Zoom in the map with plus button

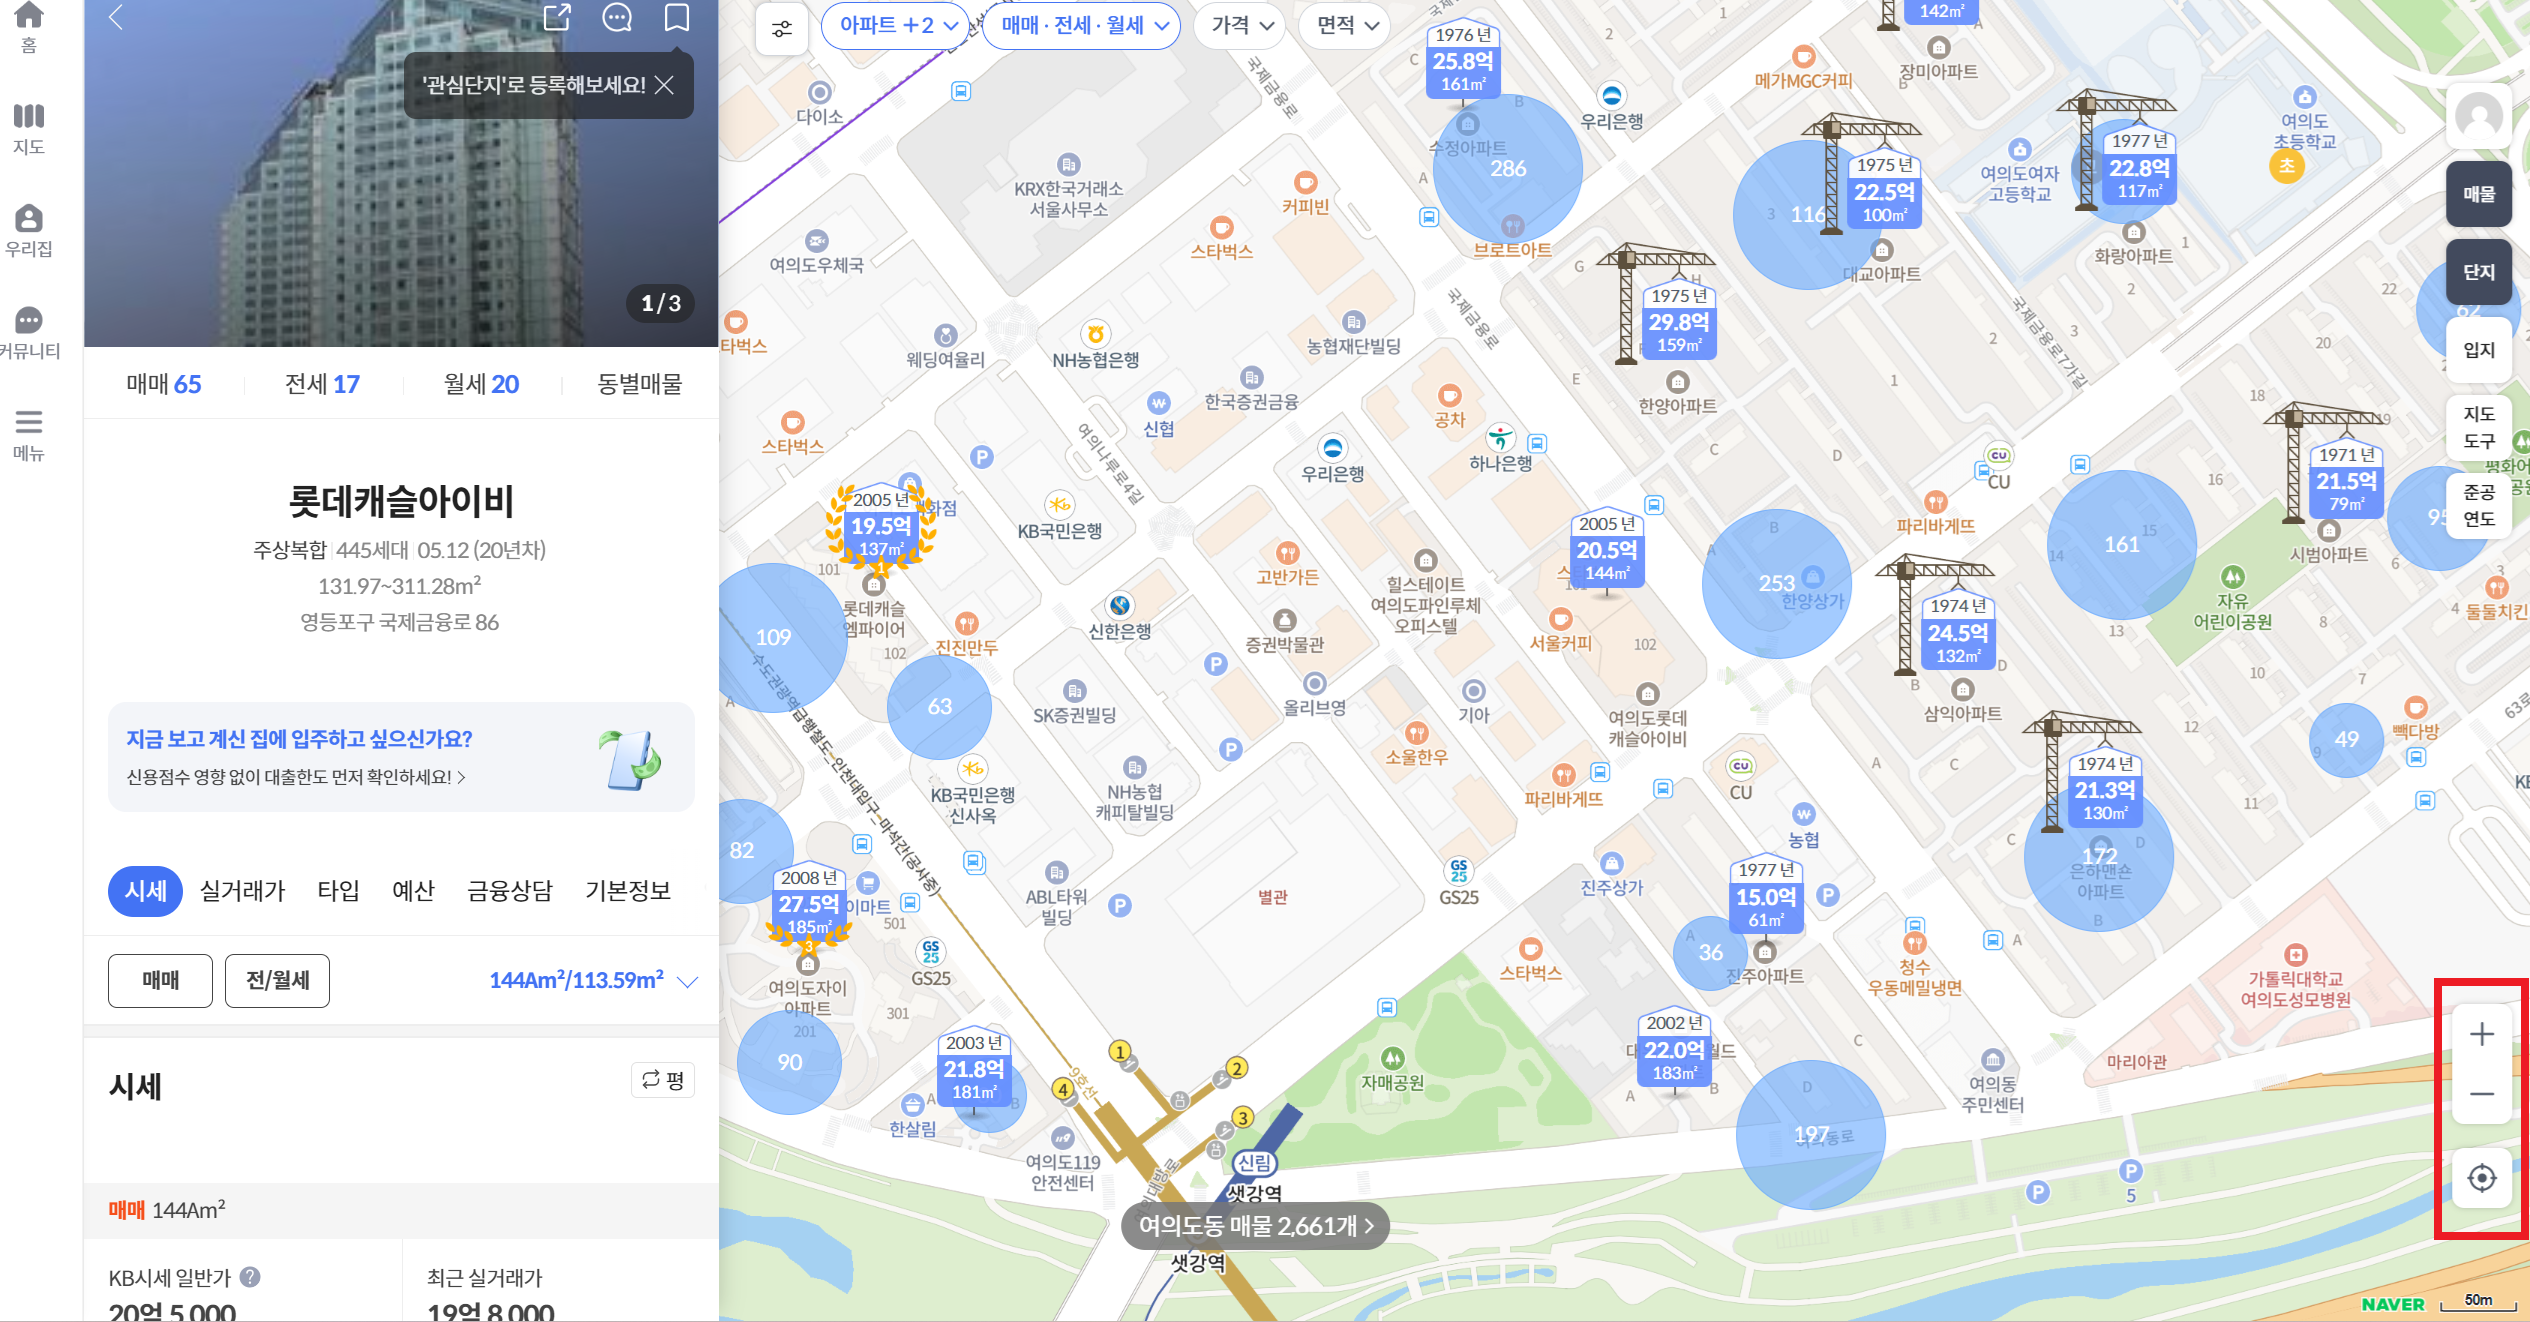[2481, 1034]
